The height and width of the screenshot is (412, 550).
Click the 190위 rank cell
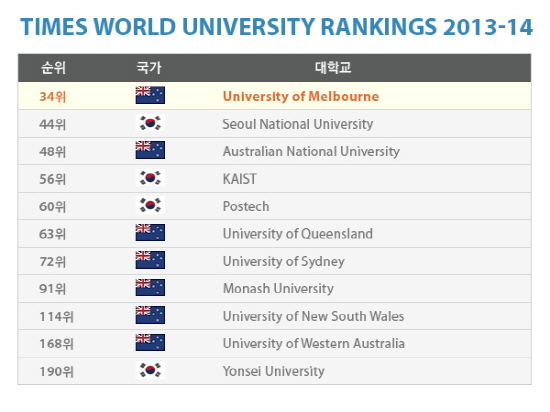(x=56, y=372)
